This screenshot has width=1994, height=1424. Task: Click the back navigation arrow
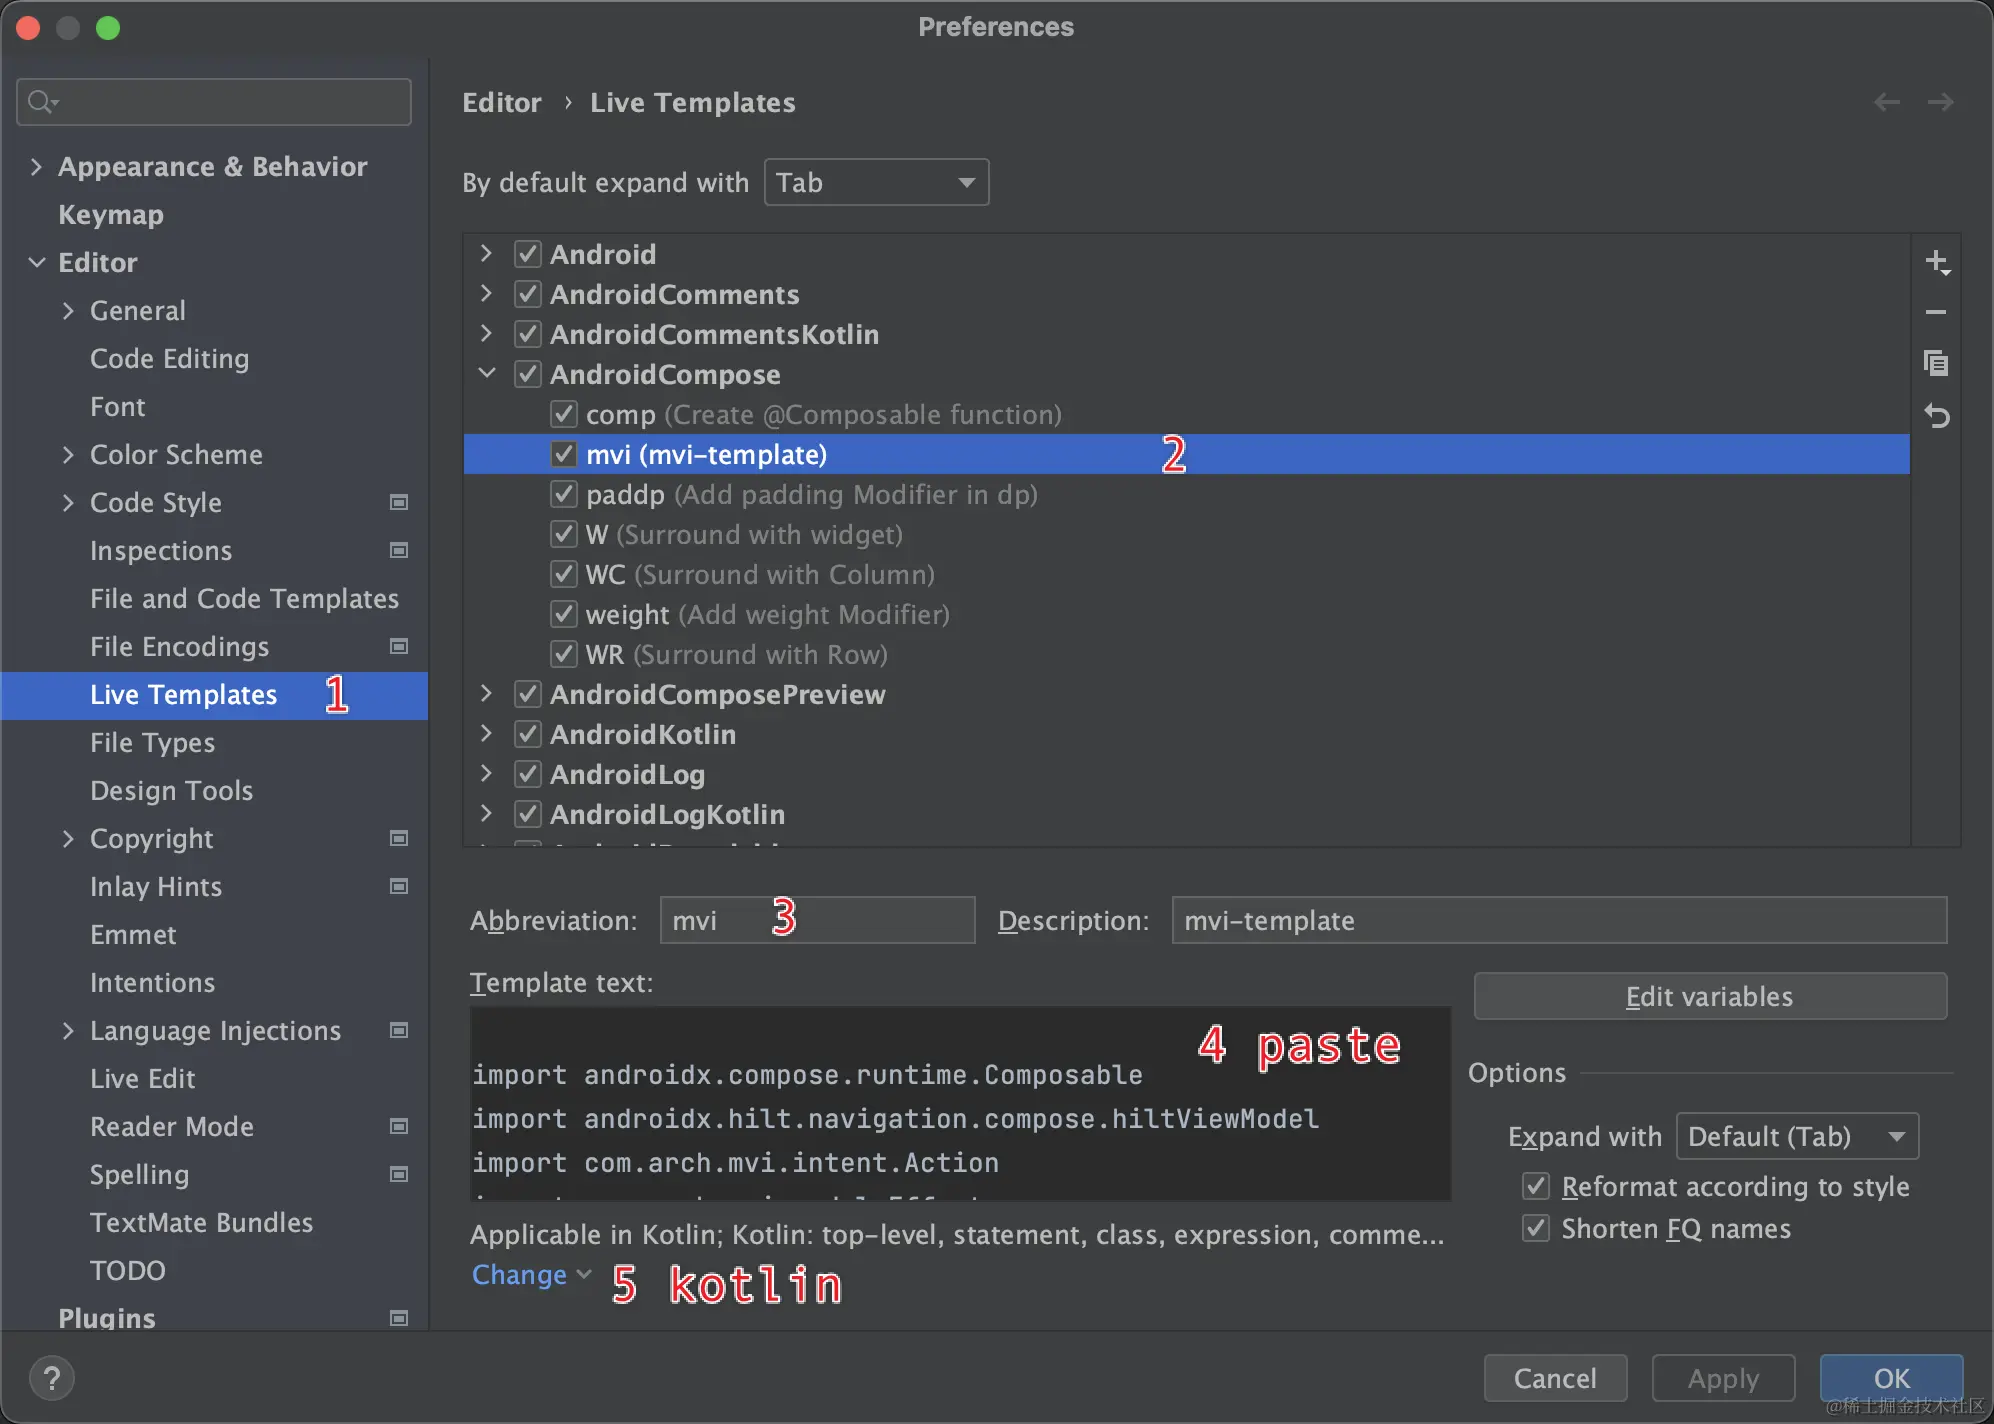click(1886, 102)
